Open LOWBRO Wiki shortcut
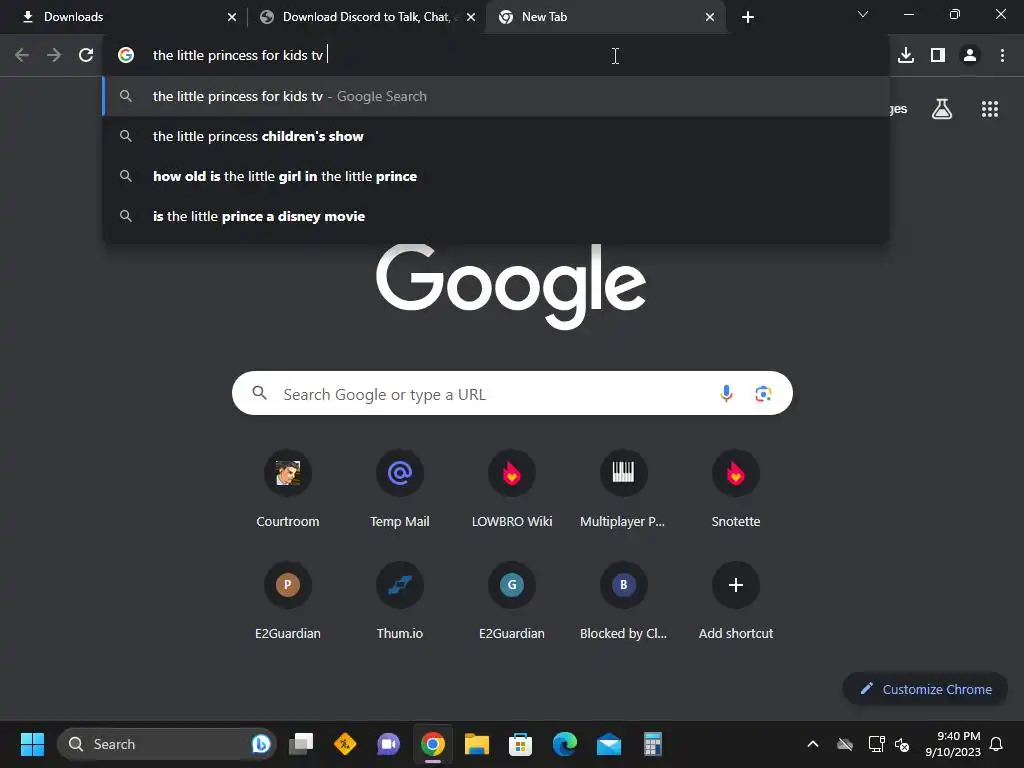The height and width of the screenshot is (768, 1024). (512, 488)
